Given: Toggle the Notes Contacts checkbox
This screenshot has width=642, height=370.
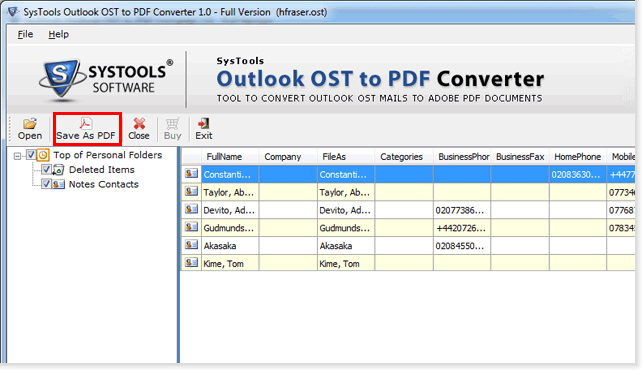Looking at the screenshot, I should point(46,184).
